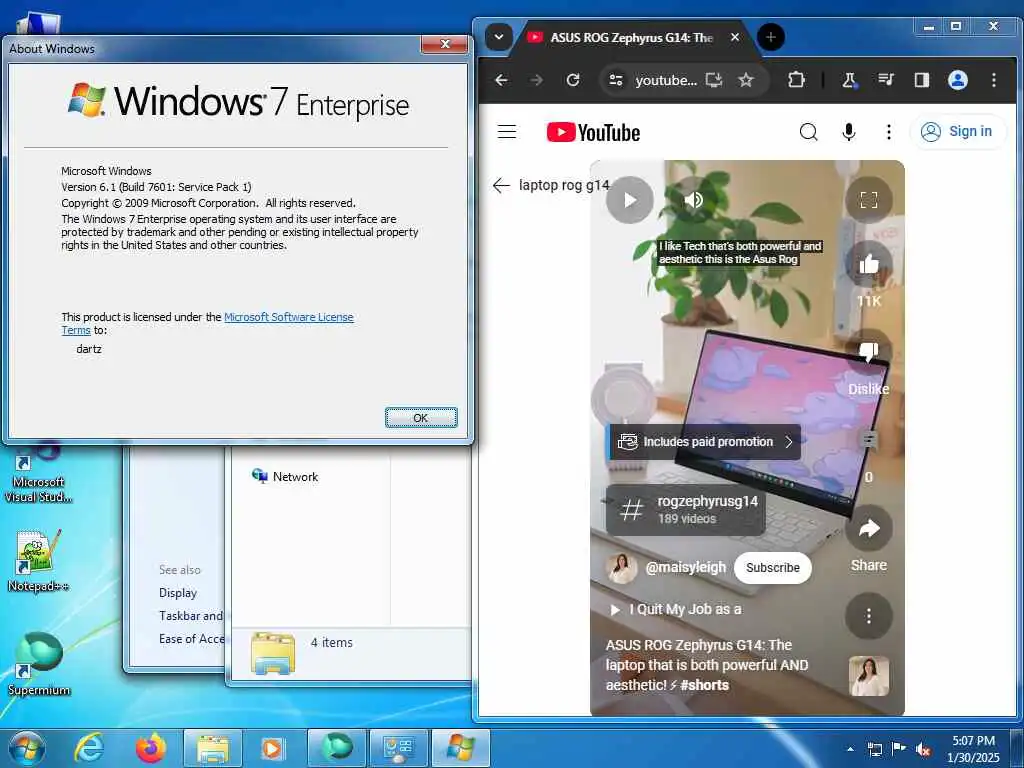Viewport: 1024px width, 768px height.
Task: Close the About Windows dialog
Action: (445, 44)
